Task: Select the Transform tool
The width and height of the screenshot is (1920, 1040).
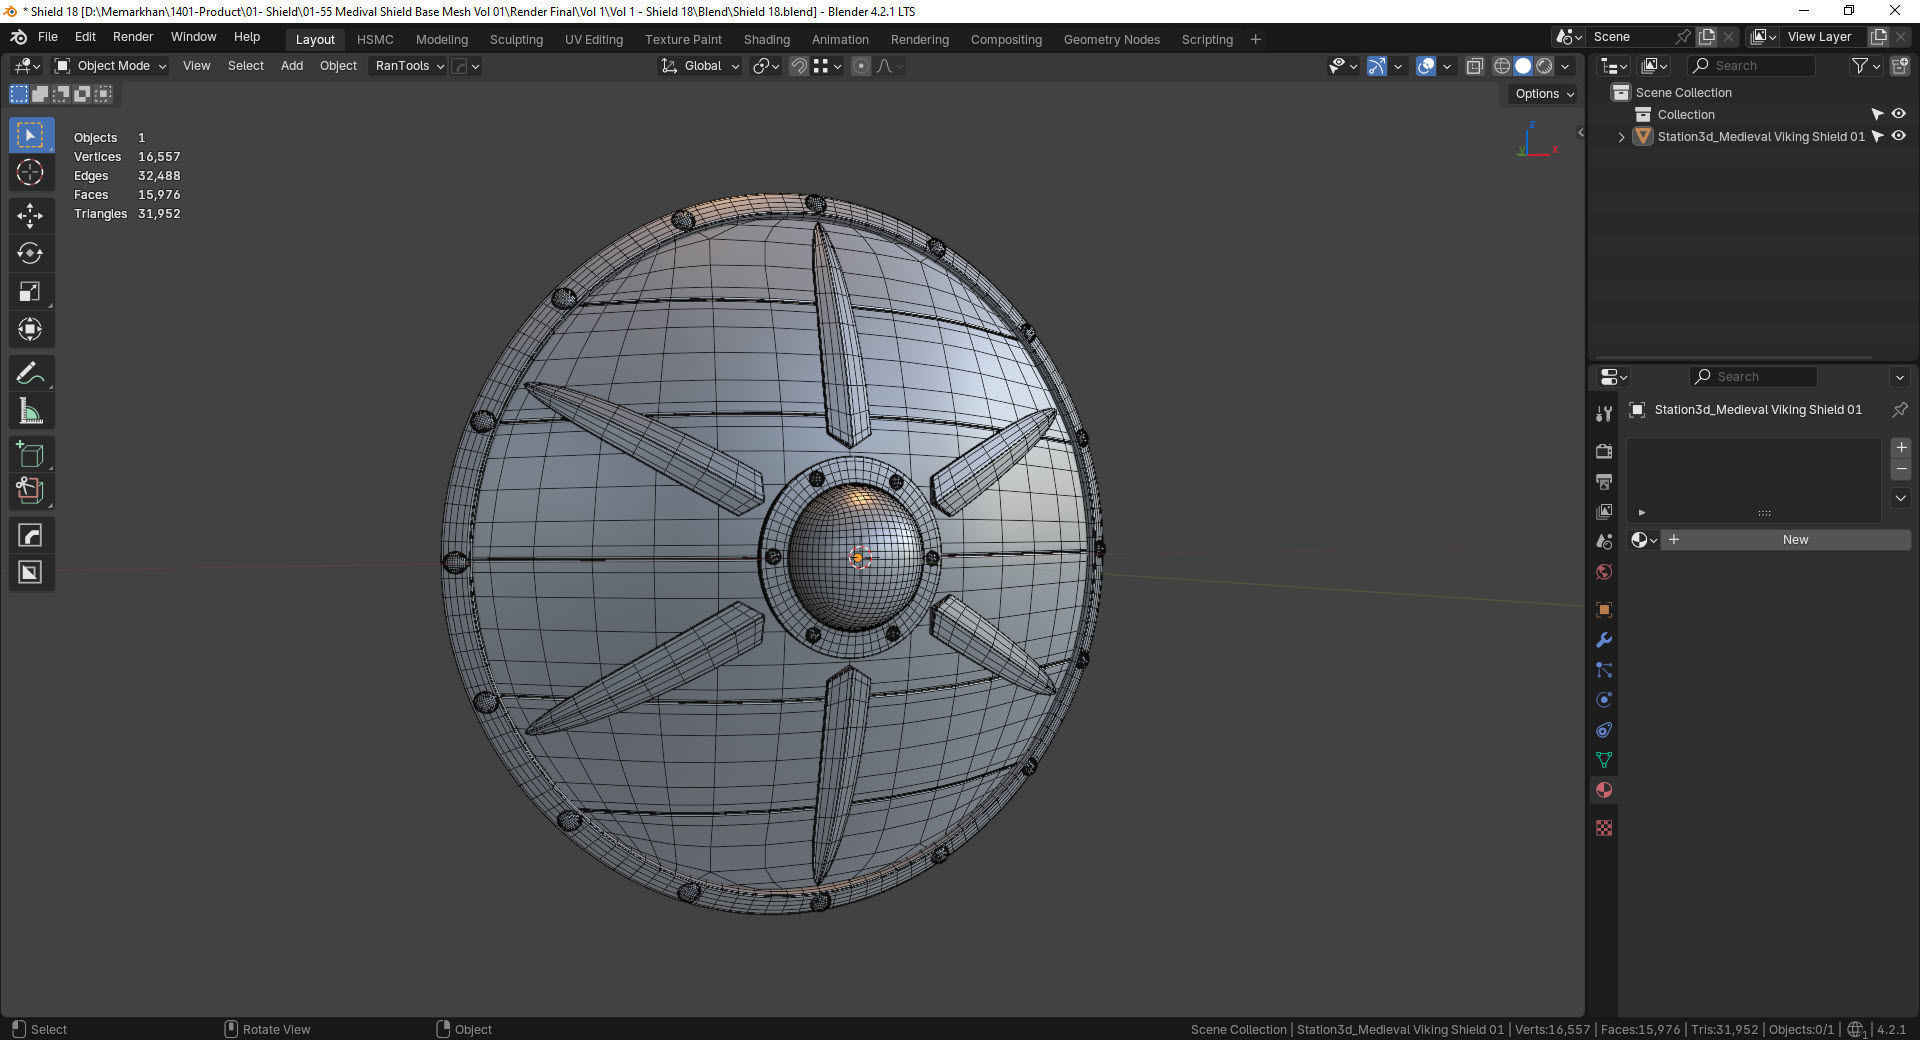Action: (31, 329)
